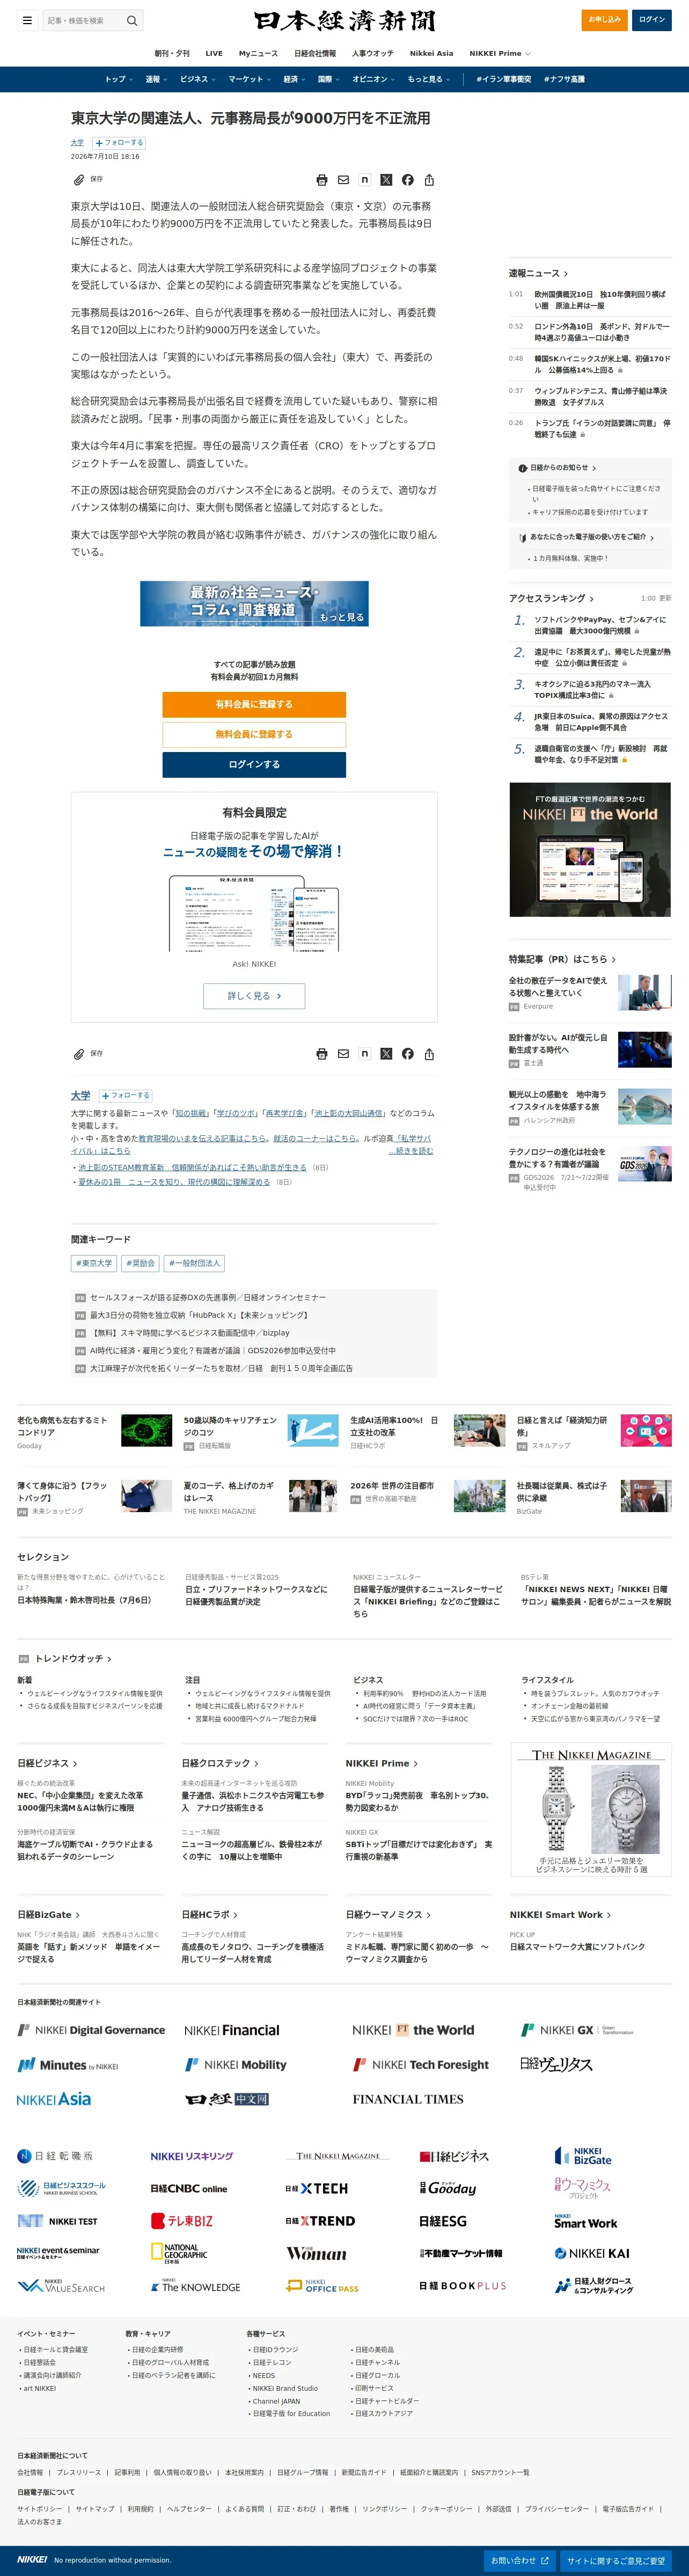Follow 大学 in the topic section below the article

pyautogui.click(x=125, y=1096)
